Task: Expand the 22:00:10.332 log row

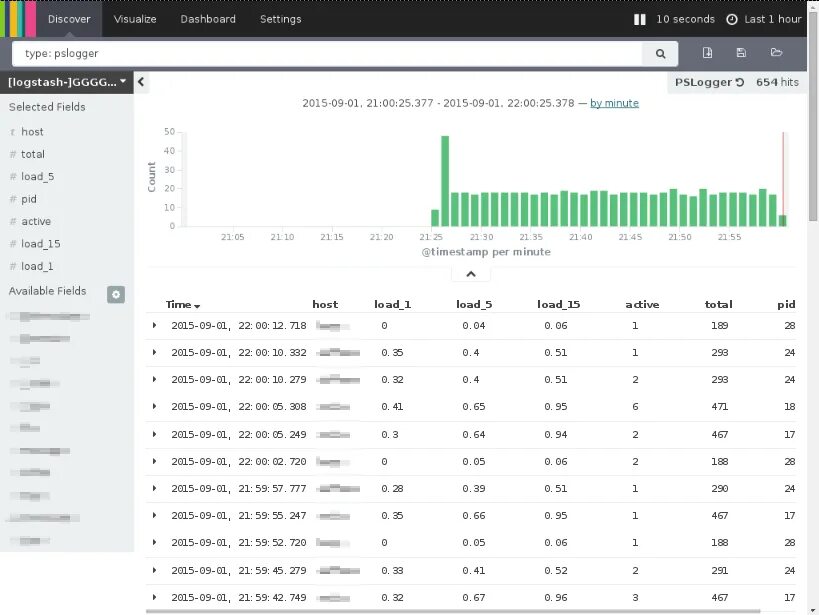Action: [154, 353]
